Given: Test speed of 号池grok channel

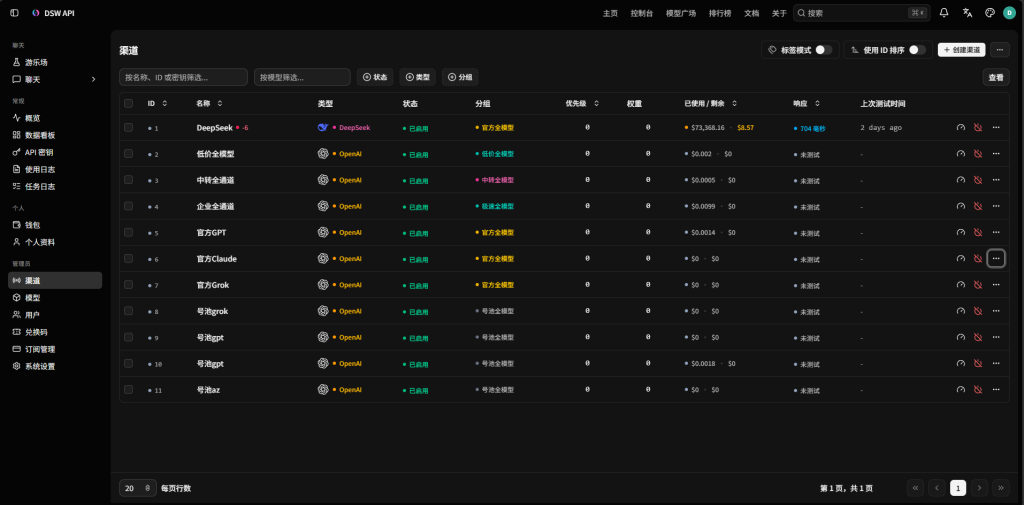Looking at the screenshot, I should (961, 311).
